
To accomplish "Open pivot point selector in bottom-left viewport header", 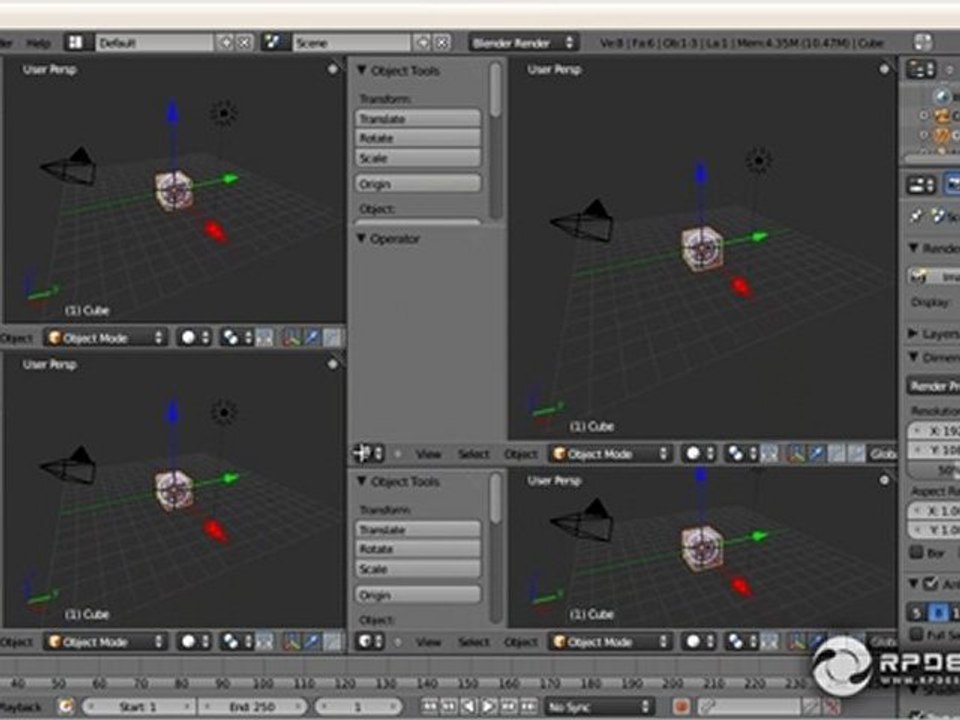I will [235, 642].
